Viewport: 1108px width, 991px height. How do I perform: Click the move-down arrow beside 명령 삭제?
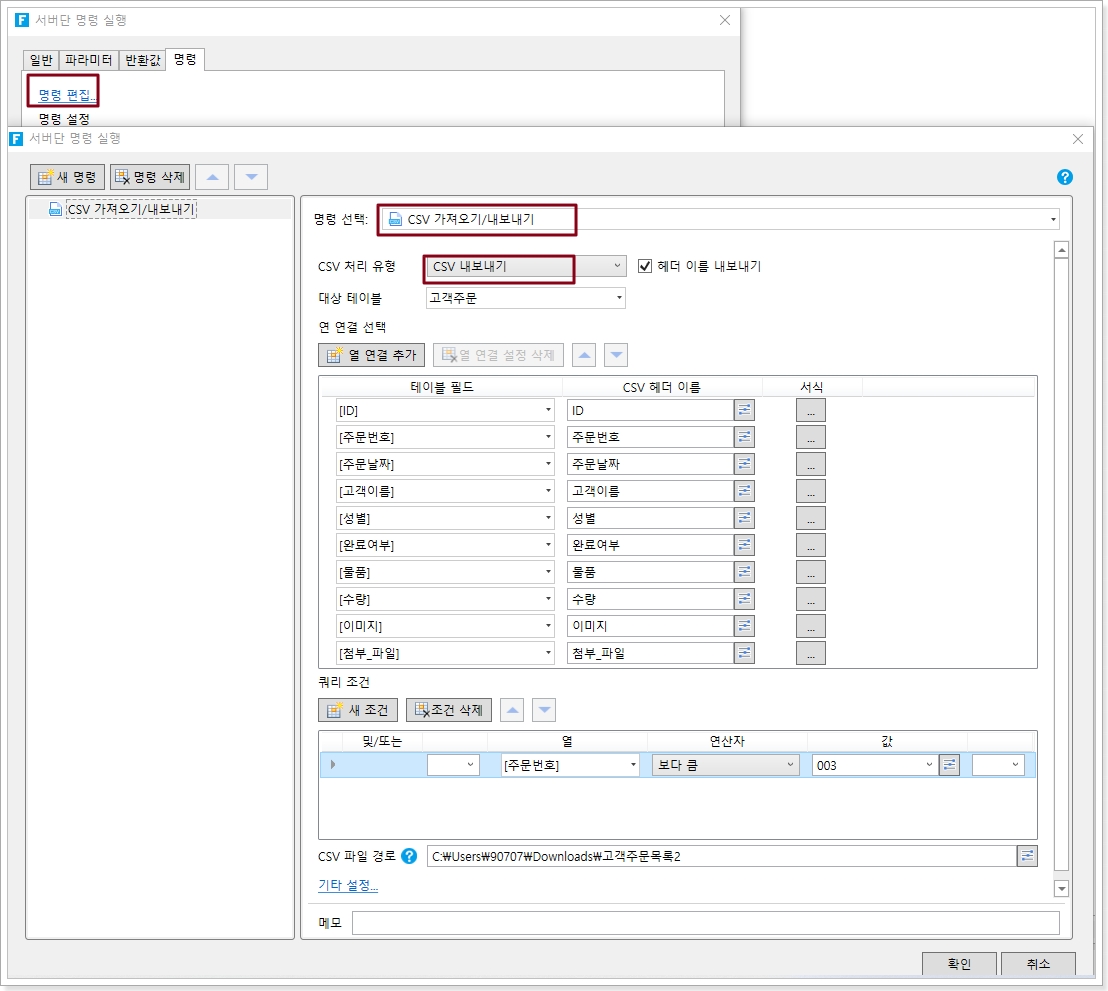coord(251,177)
